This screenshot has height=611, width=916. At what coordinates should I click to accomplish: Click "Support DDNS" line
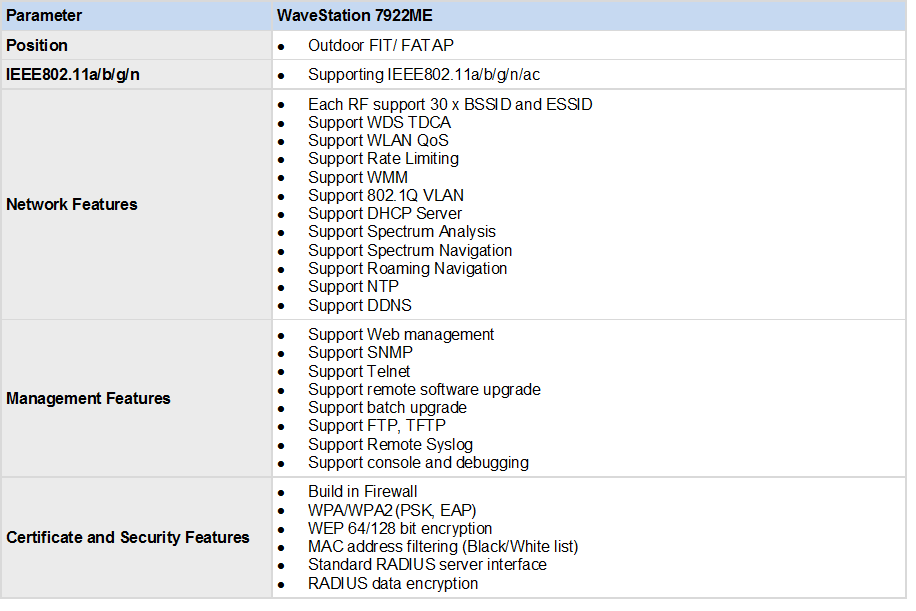pyautogui.click(x=360, y=306)
